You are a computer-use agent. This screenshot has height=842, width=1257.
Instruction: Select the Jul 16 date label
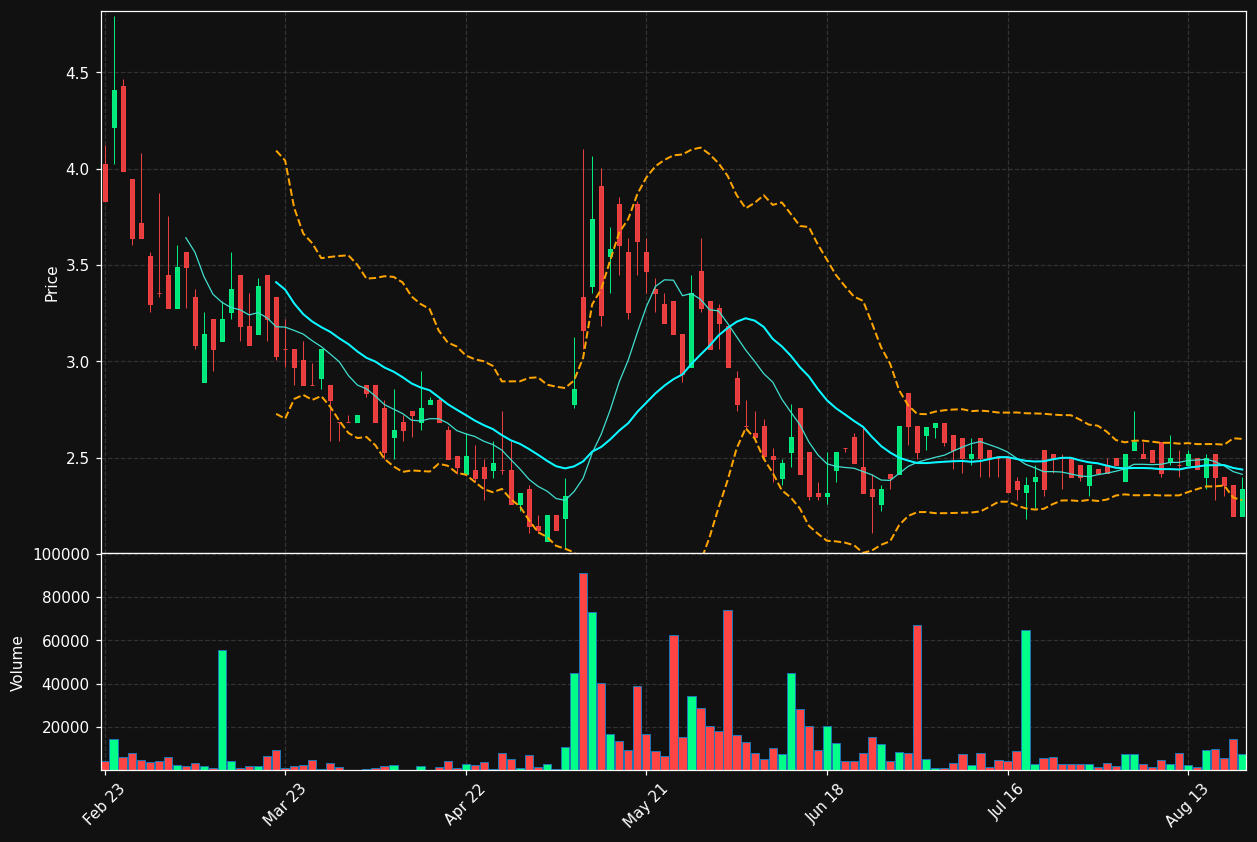pos(1007,804)
